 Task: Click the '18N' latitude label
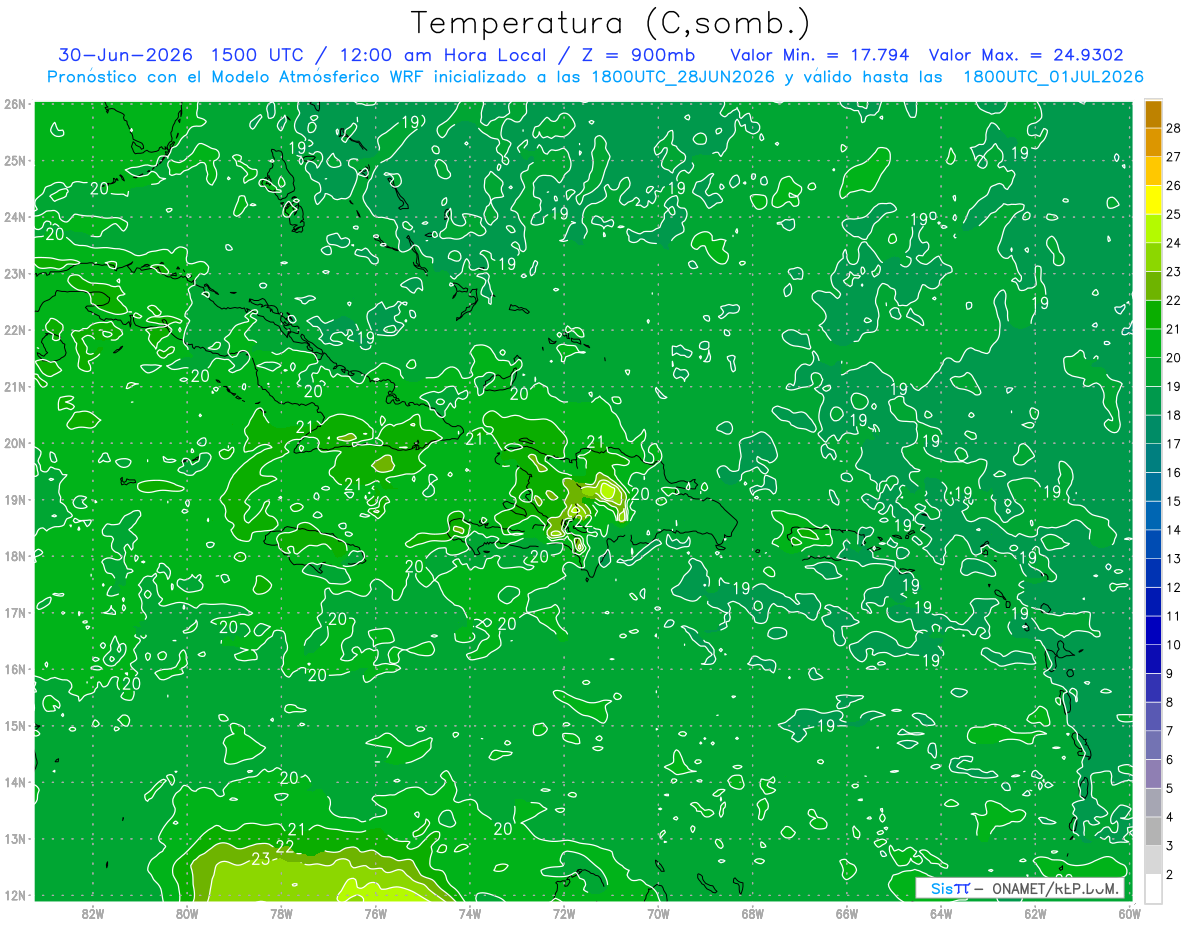tap(15, 556)
